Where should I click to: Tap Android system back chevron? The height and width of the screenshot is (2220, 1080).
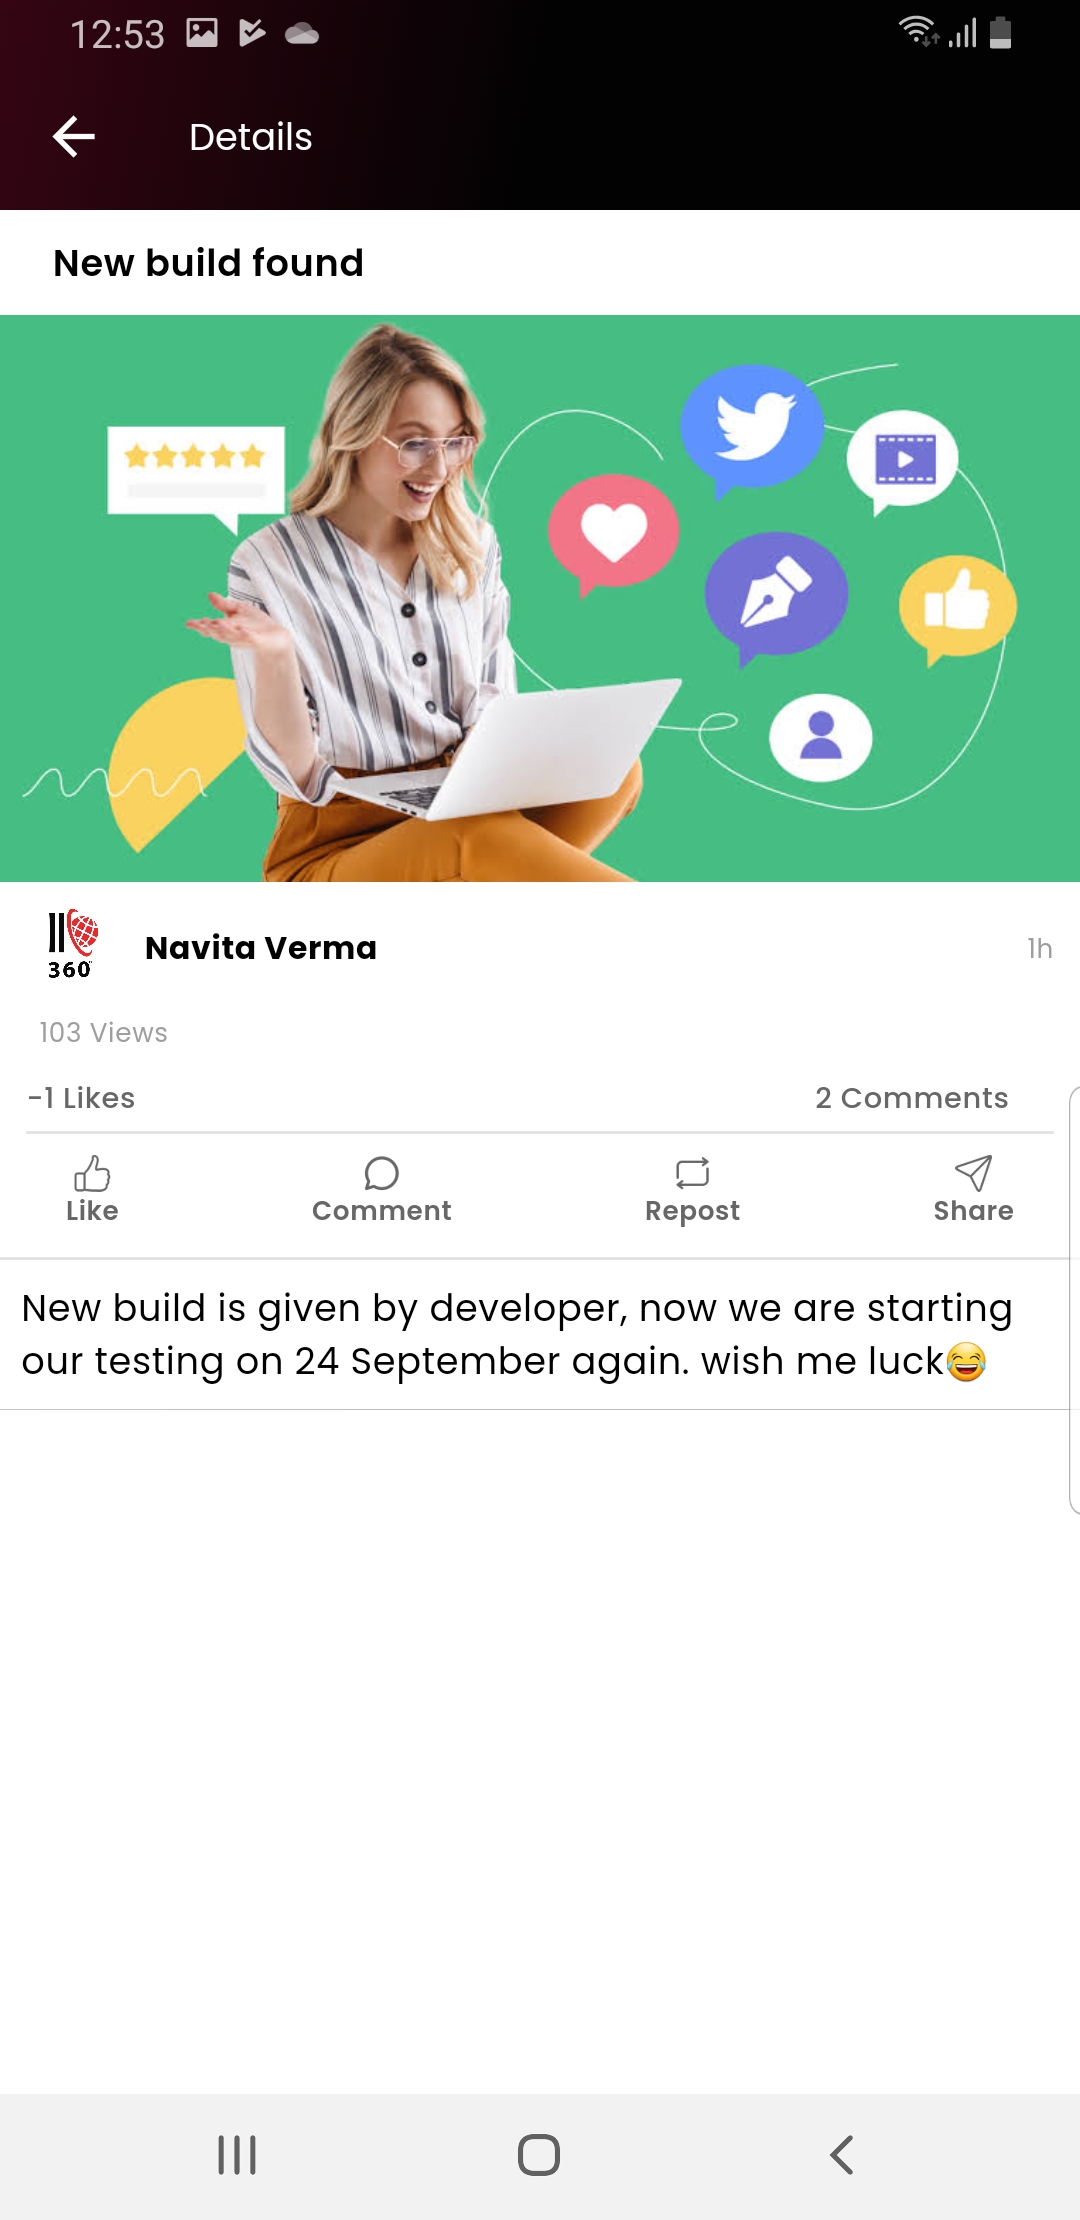pos(842,2155)
